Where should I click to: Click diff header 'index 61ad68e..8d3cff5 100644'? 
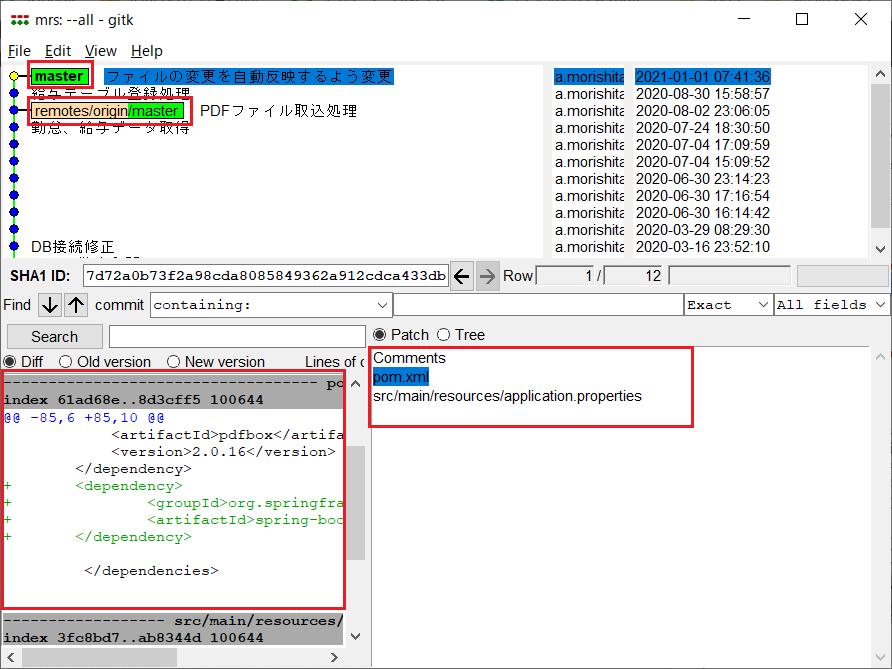pyautogui.click(x=133, y=400)
